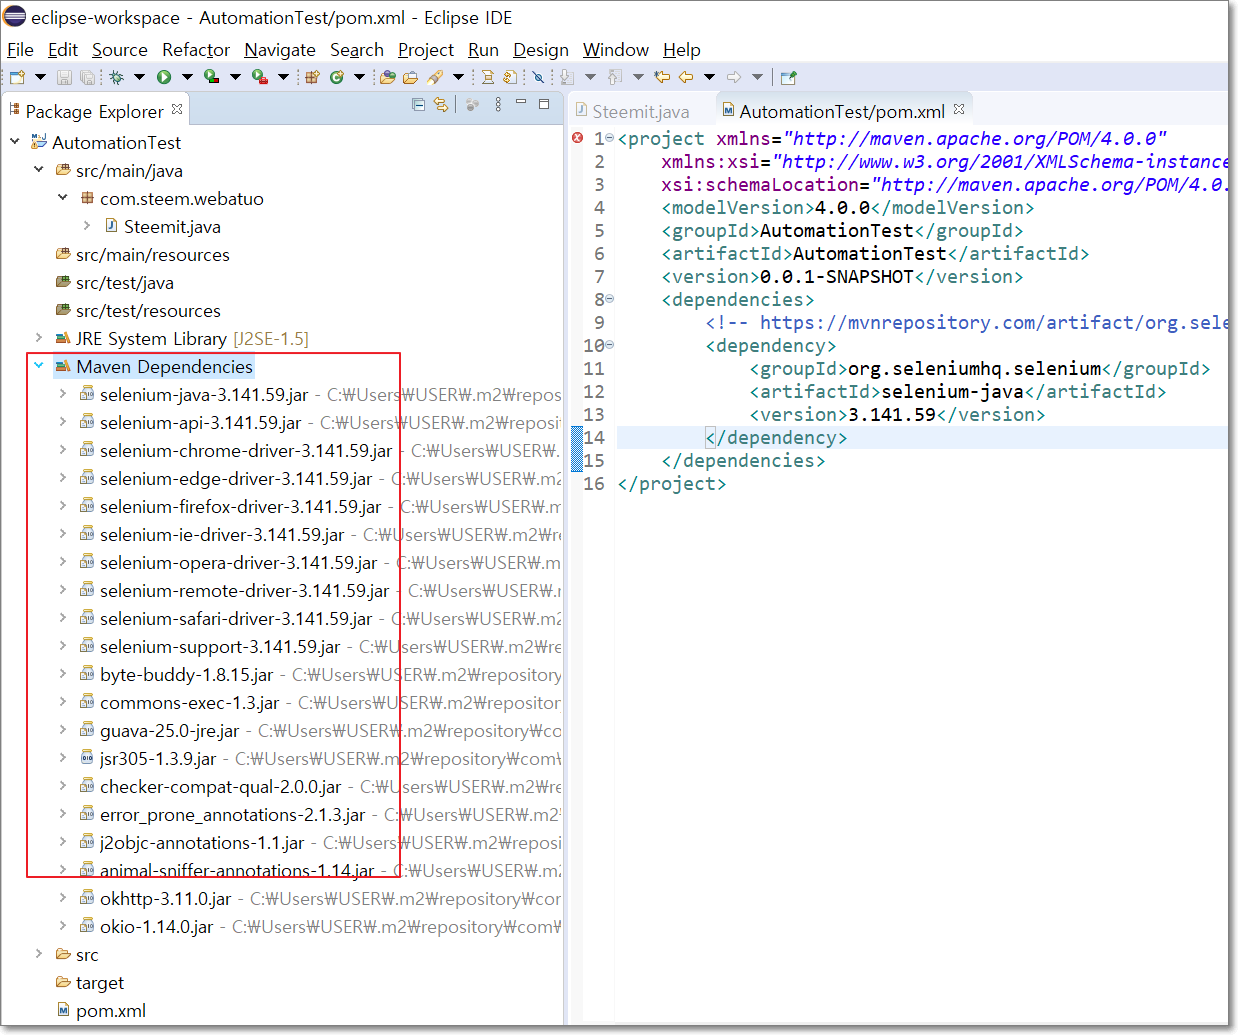
Task: Click the Save icon in toolbar
Action: [64, 77]
